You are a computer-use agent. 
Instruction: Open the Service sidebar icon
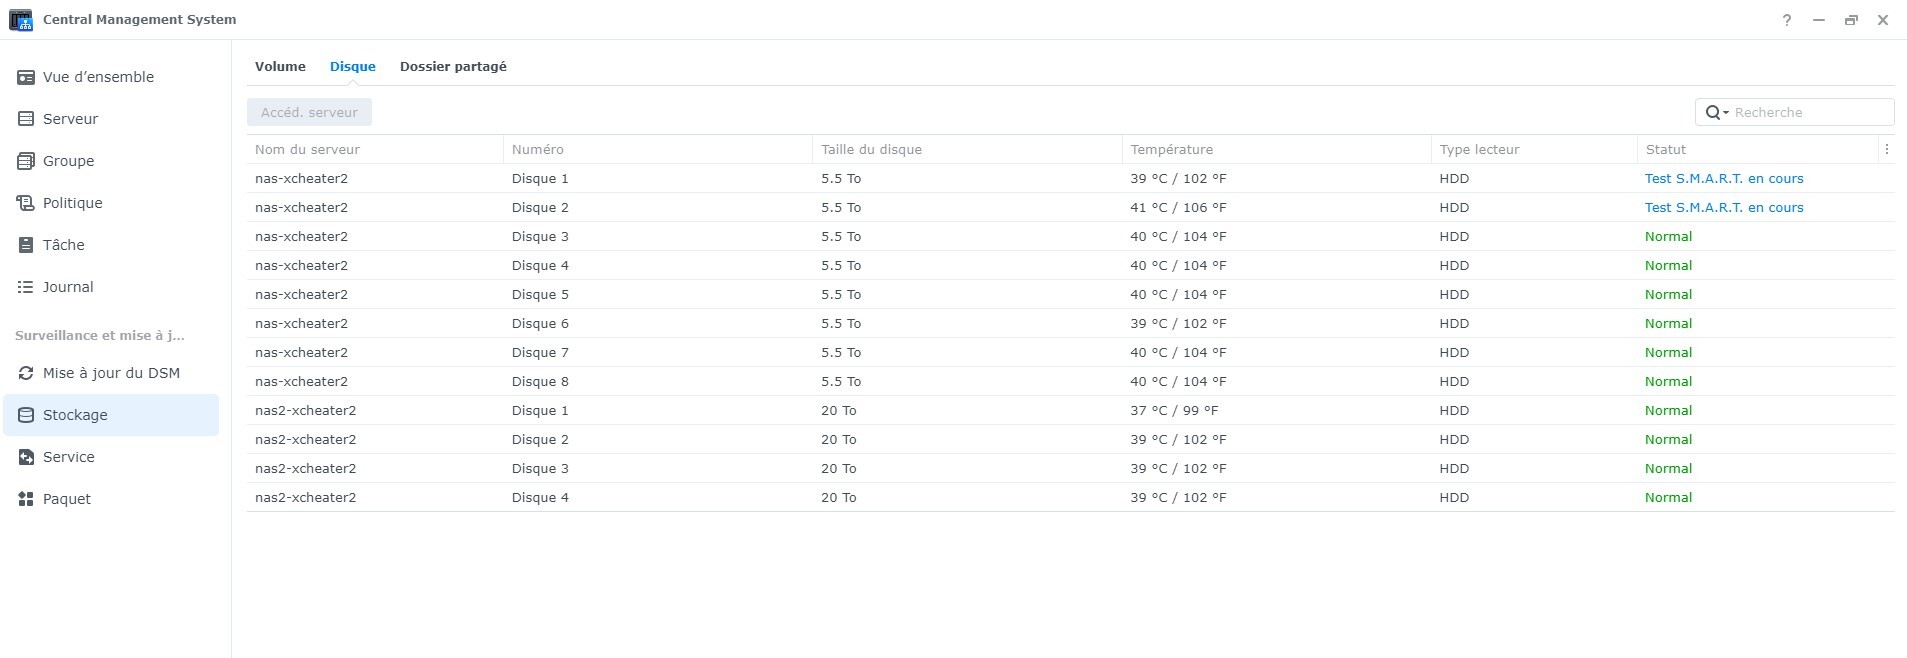[x=26, y=457]
